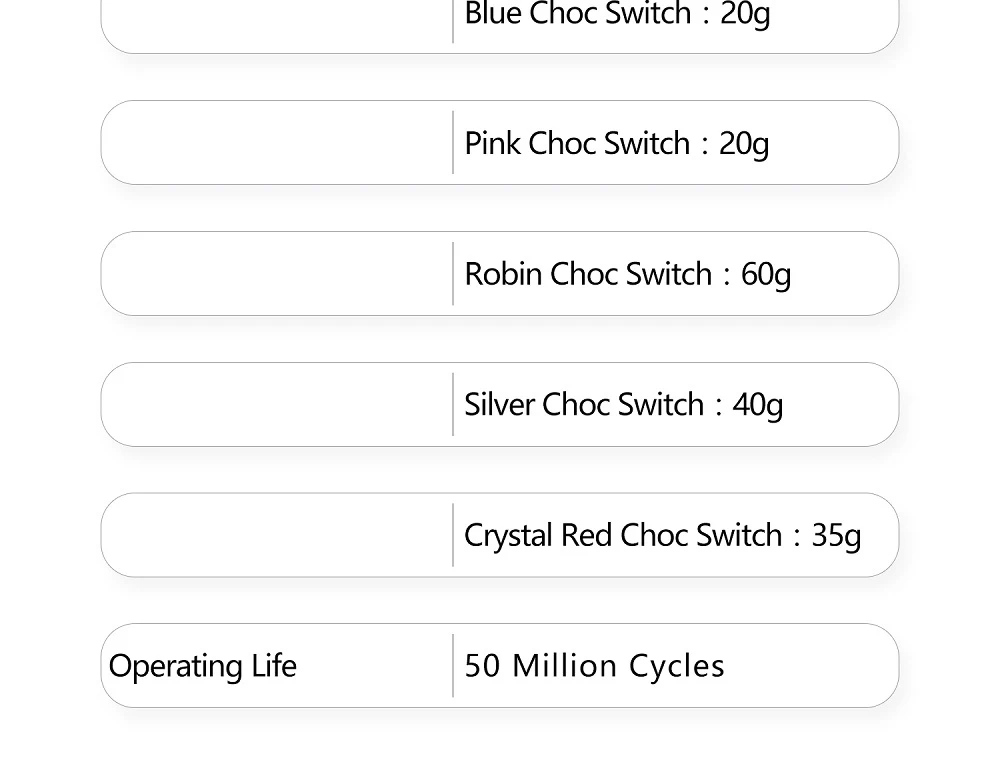Select the Silver Choc Switch 40g text
This screenshot has width=1000, height=767.
[623, 405]
